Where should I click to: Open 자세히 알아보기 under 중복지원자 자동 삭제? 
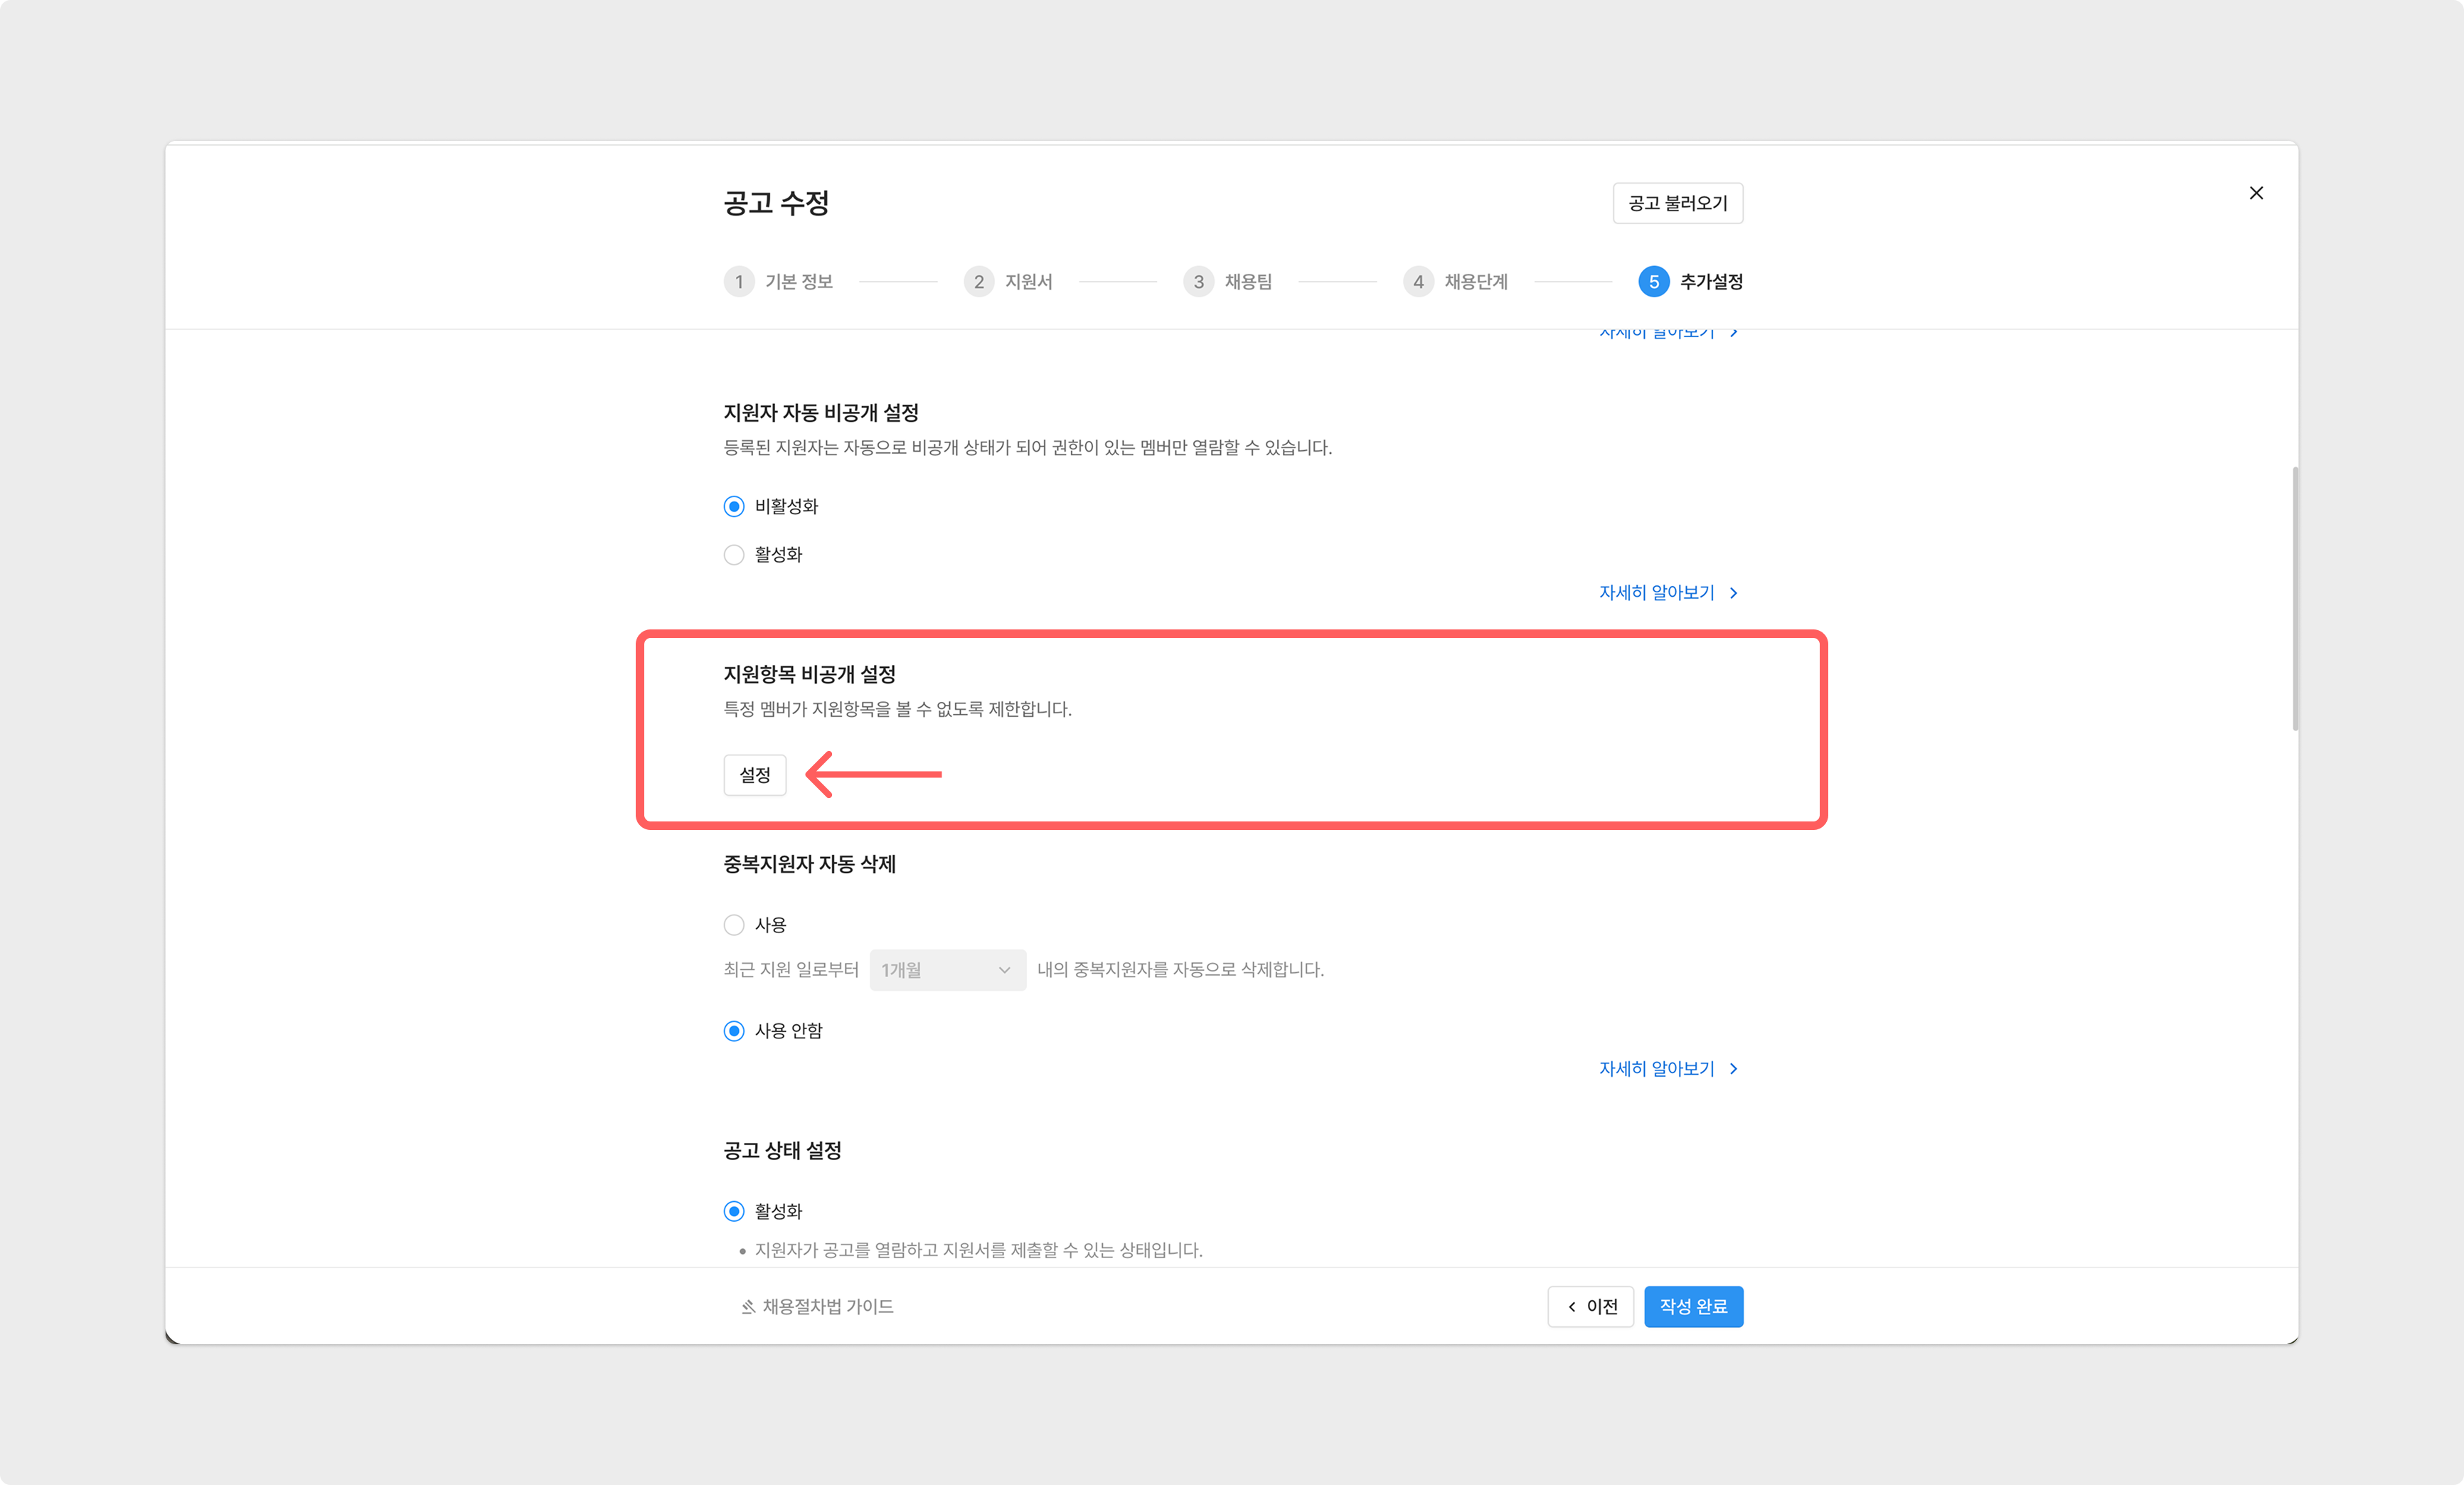click(1657, 1069)
